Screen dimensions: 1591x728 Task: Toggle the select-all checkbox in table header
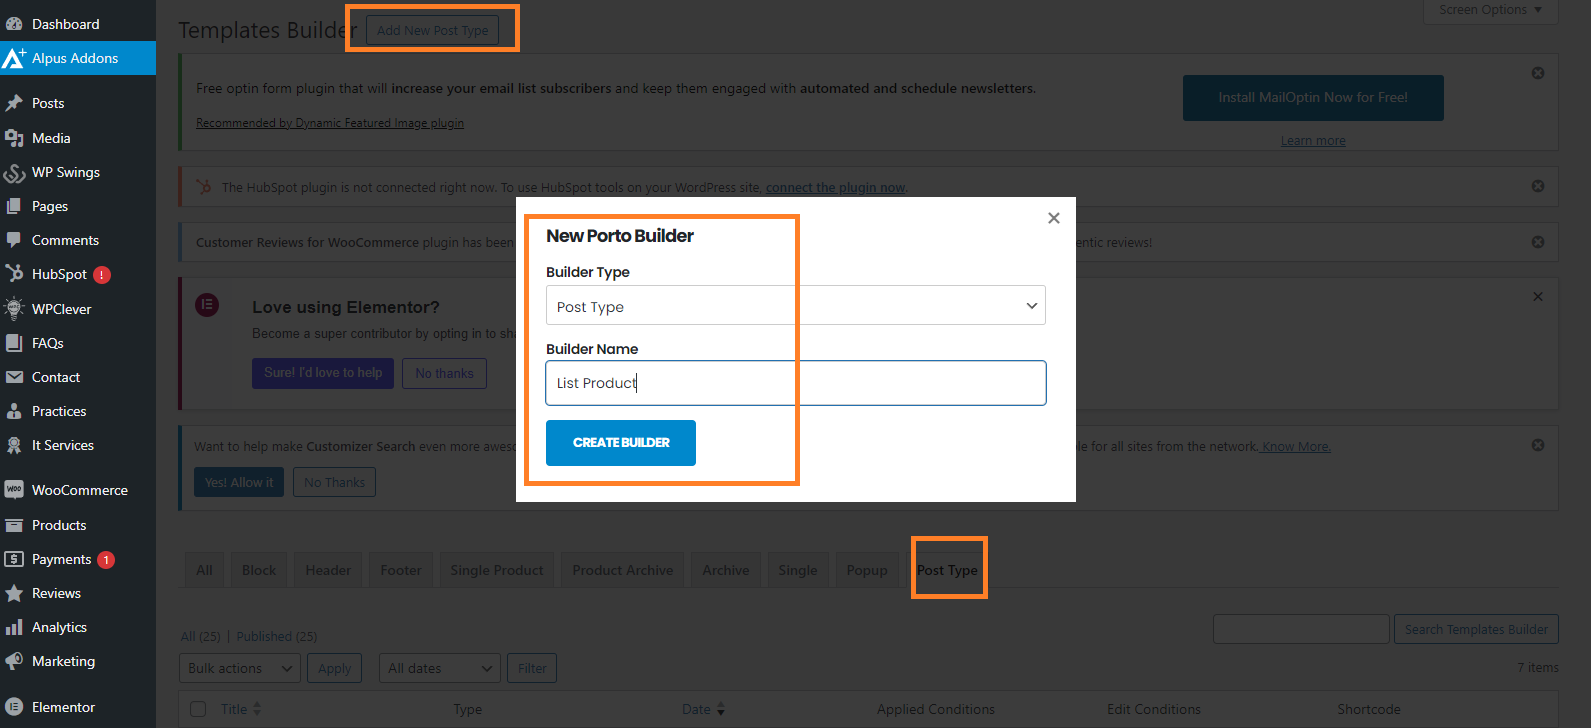point(198,709)
